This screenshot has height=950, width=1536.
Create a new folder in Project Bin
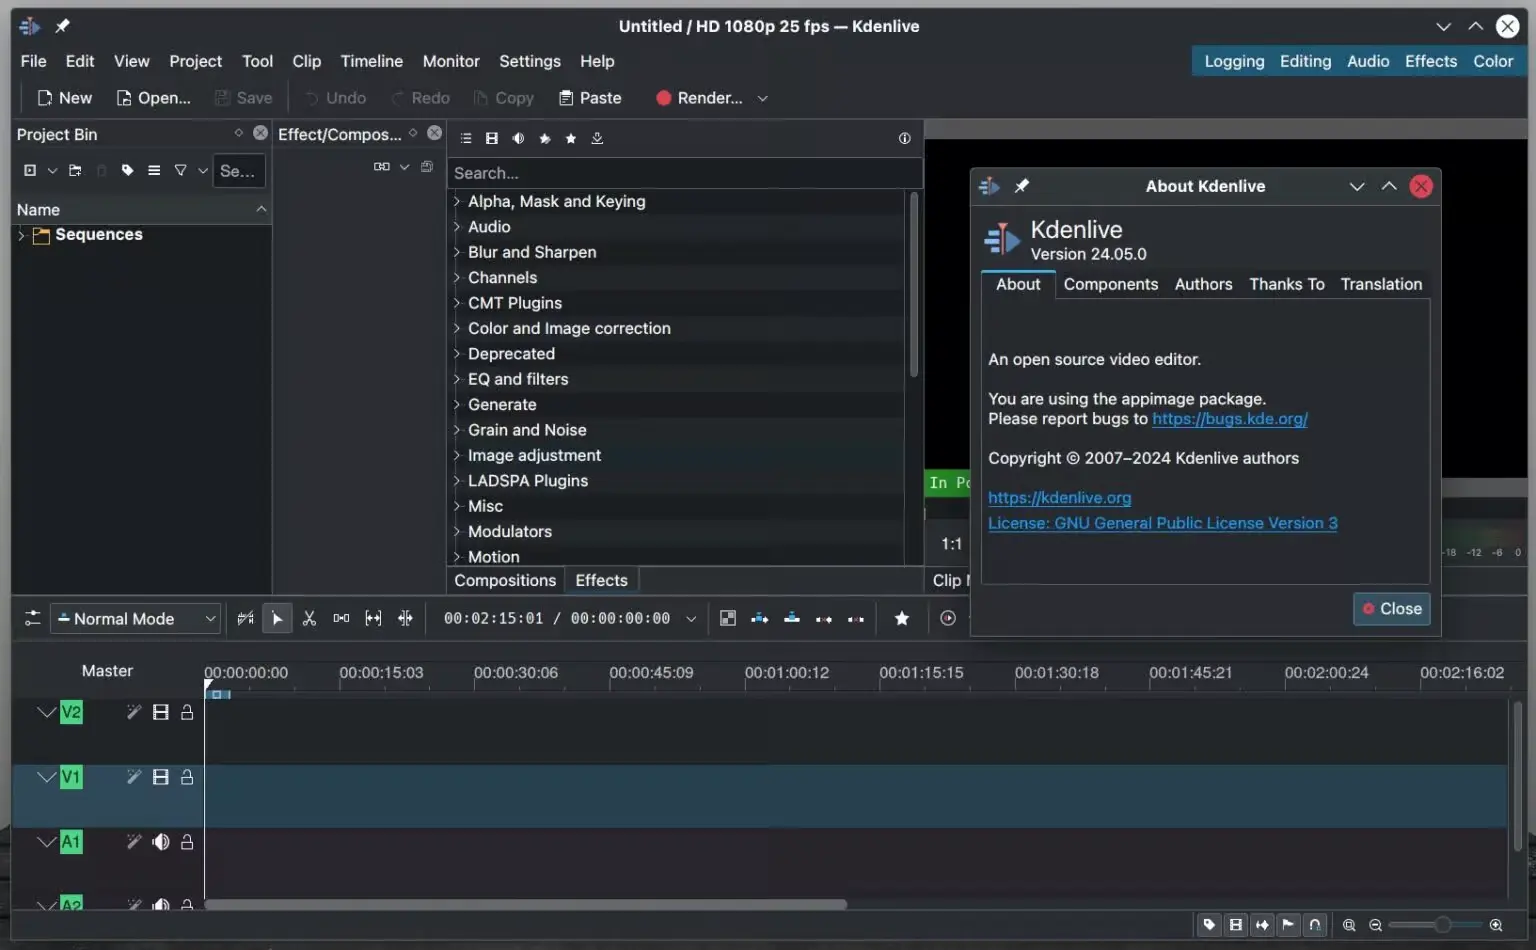[75, 171]
